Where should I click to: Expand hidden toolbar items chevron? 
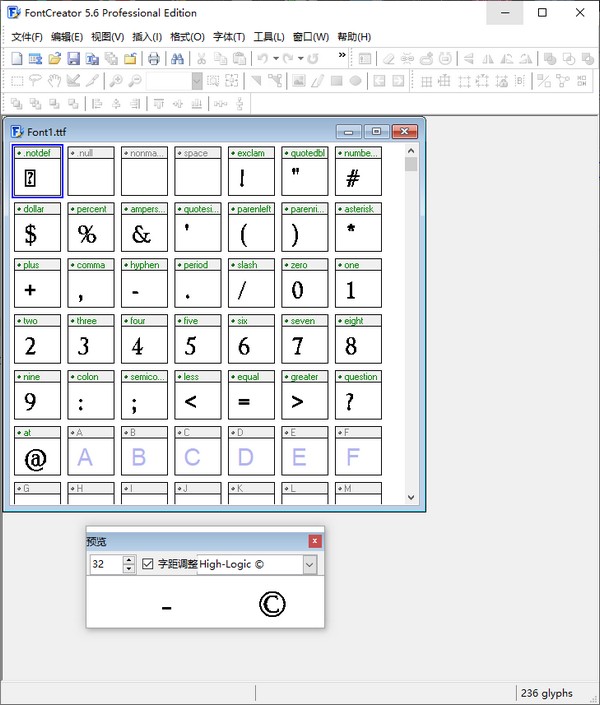[x=342, y=55]
